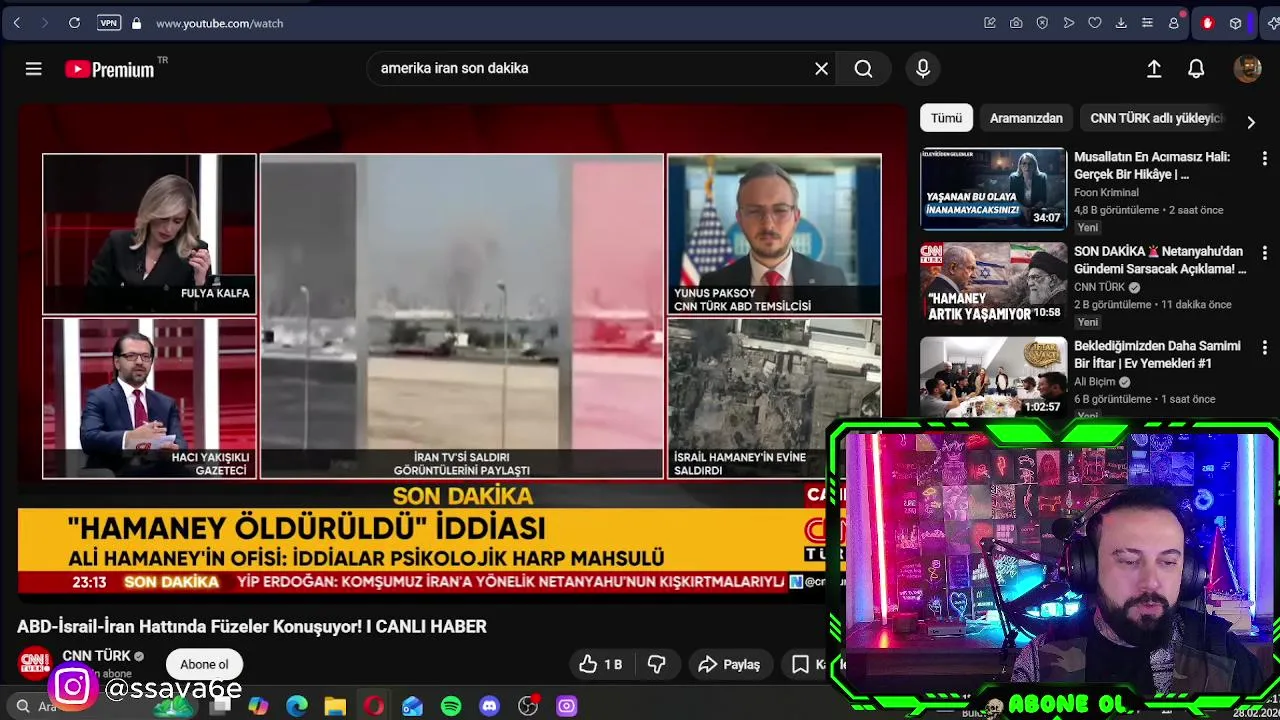
Task: Open the extensions cube icon
Action: click(x=1236, y=23)
